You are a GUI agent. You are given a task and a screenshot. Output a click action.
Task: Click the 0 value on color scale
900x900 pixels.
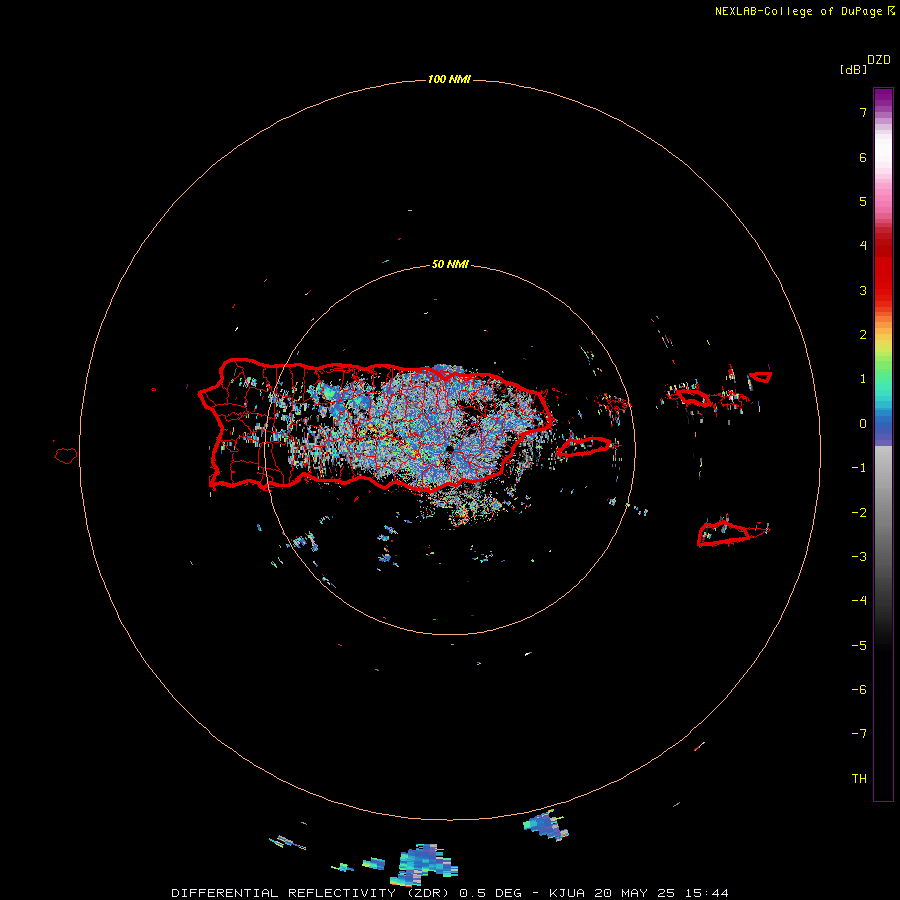863,424
